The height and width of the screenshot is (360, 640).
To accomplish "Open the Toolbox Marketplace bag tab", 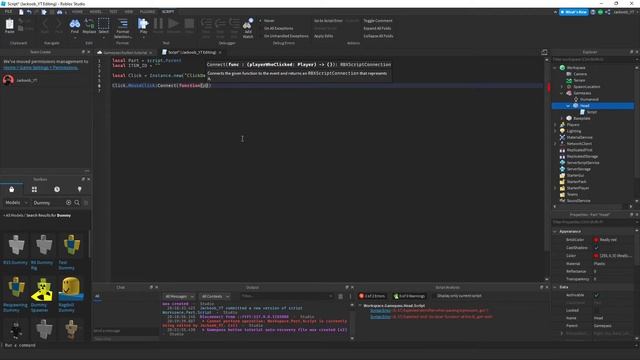I will (11, 189).
